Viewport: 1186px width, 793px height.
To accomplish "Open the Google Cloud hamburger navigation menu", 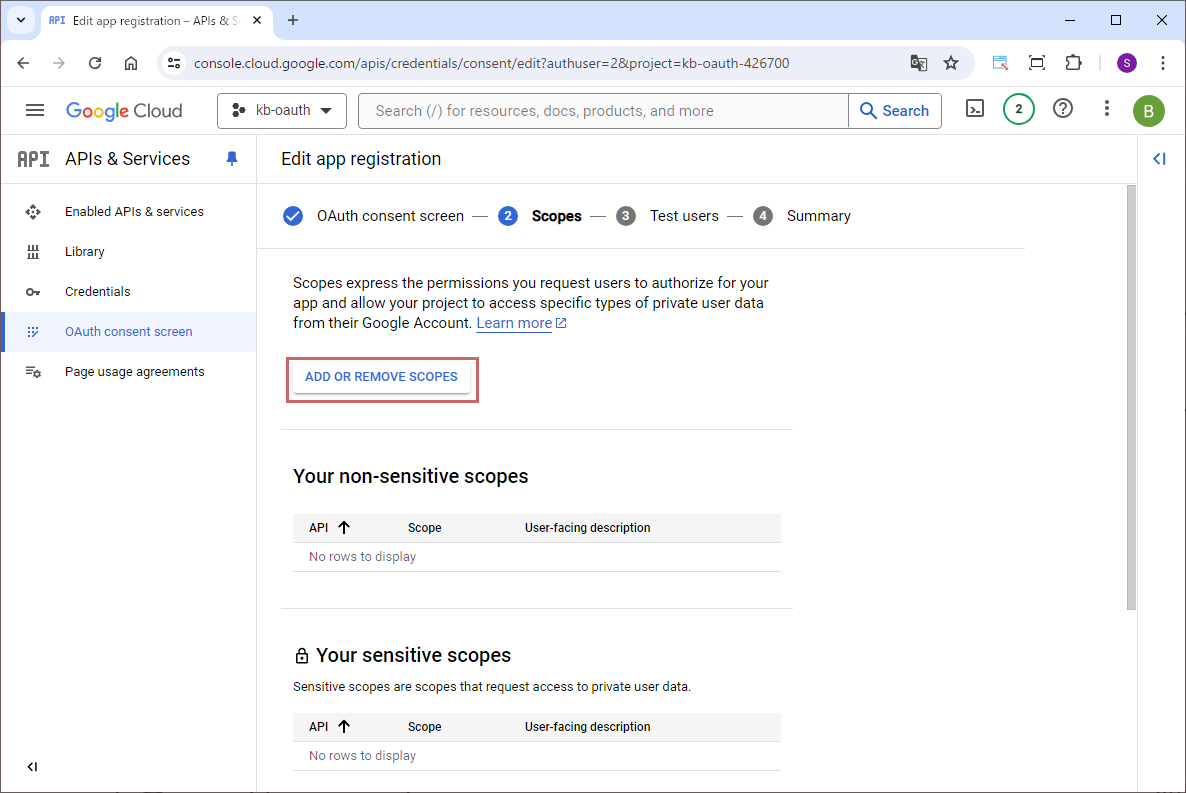I will tap(35, 110).
